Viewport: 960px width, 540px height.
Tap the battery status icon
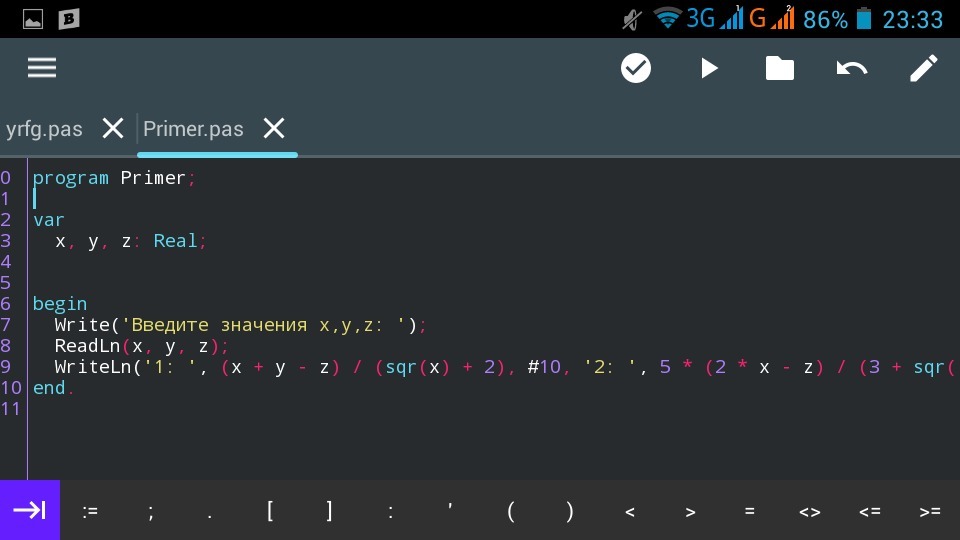click(863, 18)
